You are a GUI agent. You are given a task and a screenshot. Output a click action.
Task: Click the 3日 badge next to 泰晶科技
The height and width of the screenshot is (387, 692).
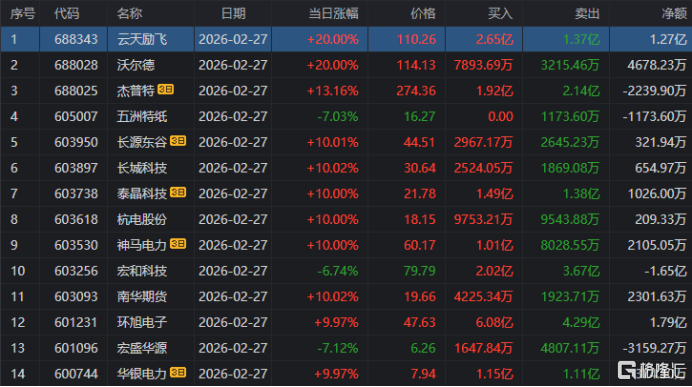[178, 192]
